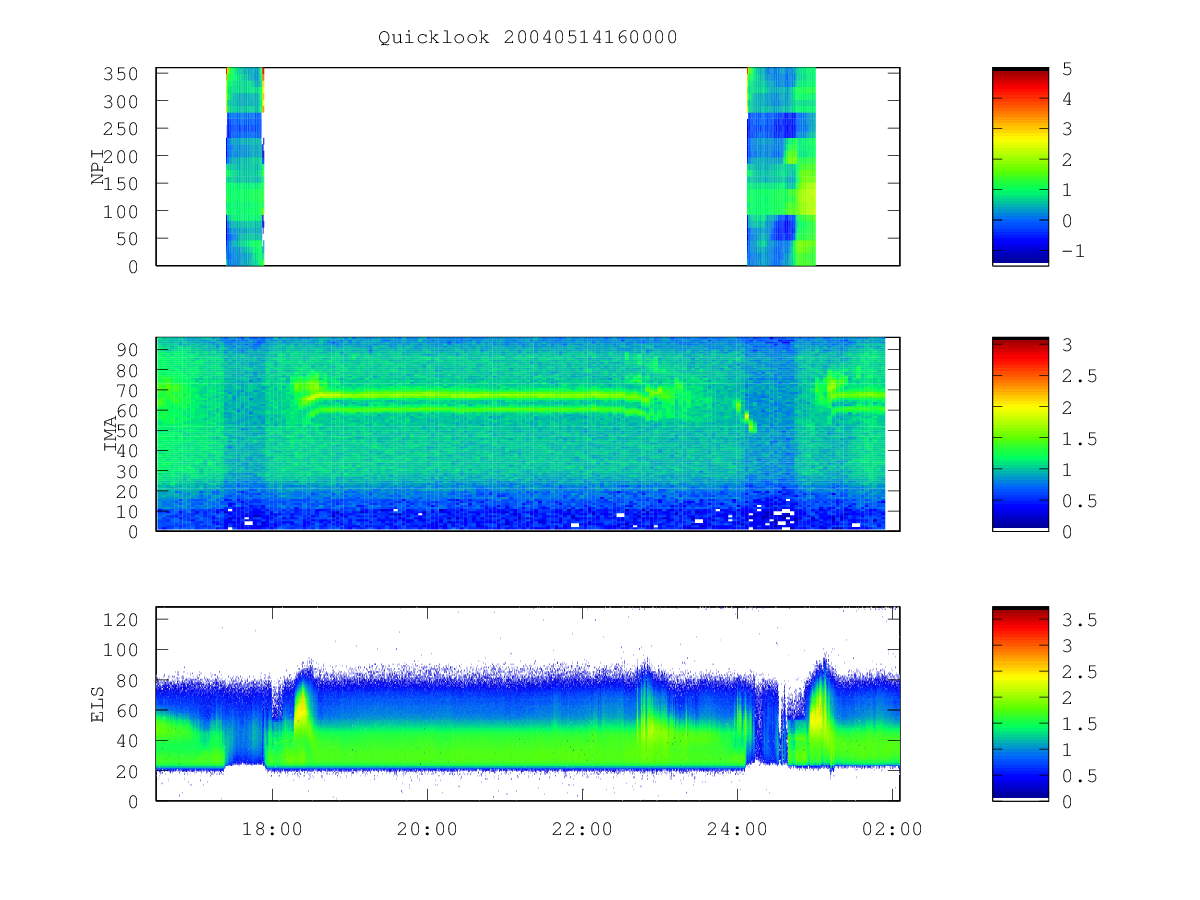1200x900 pixels.
Task: Click the 3.5 label on ELS color bar
Action: (1078, 620)
